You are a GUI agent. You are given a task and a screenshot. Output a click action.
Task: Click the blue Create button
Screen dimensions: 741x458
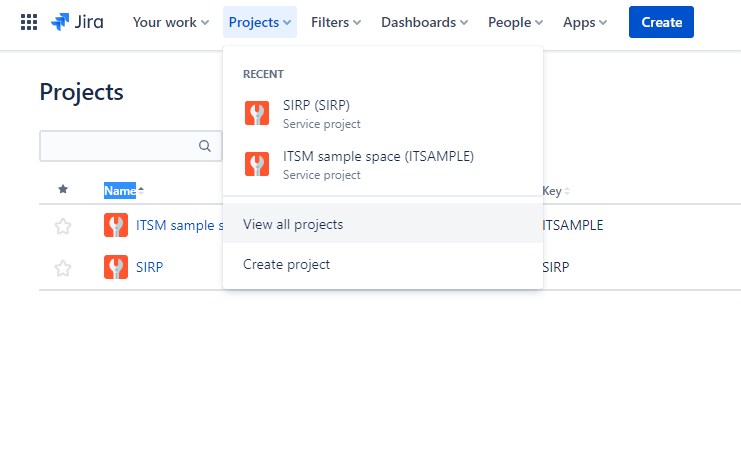coord(661,22)
